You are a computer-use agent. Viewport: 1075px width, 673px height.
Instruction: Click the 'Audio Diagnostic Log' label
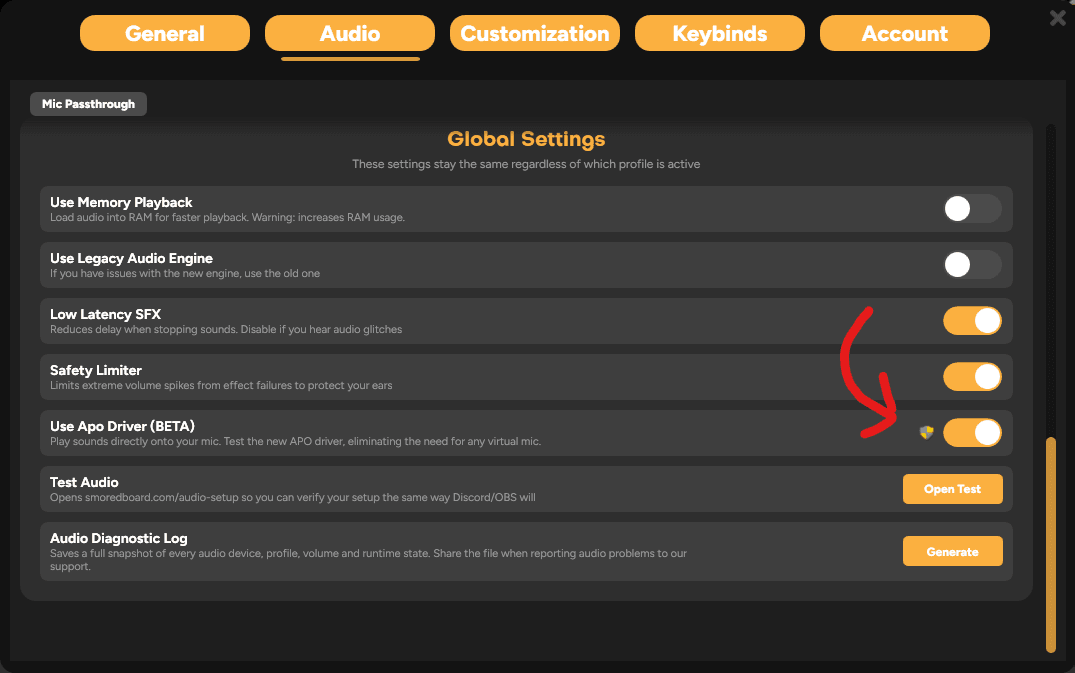pos(119,539)
